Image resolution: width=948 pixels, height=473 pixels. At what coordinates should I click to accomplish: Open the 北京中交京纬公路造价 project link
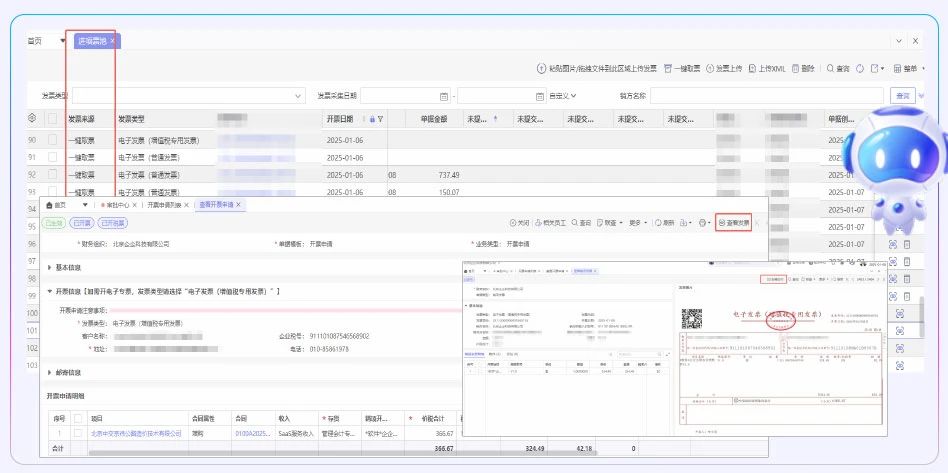pos(136,433)
